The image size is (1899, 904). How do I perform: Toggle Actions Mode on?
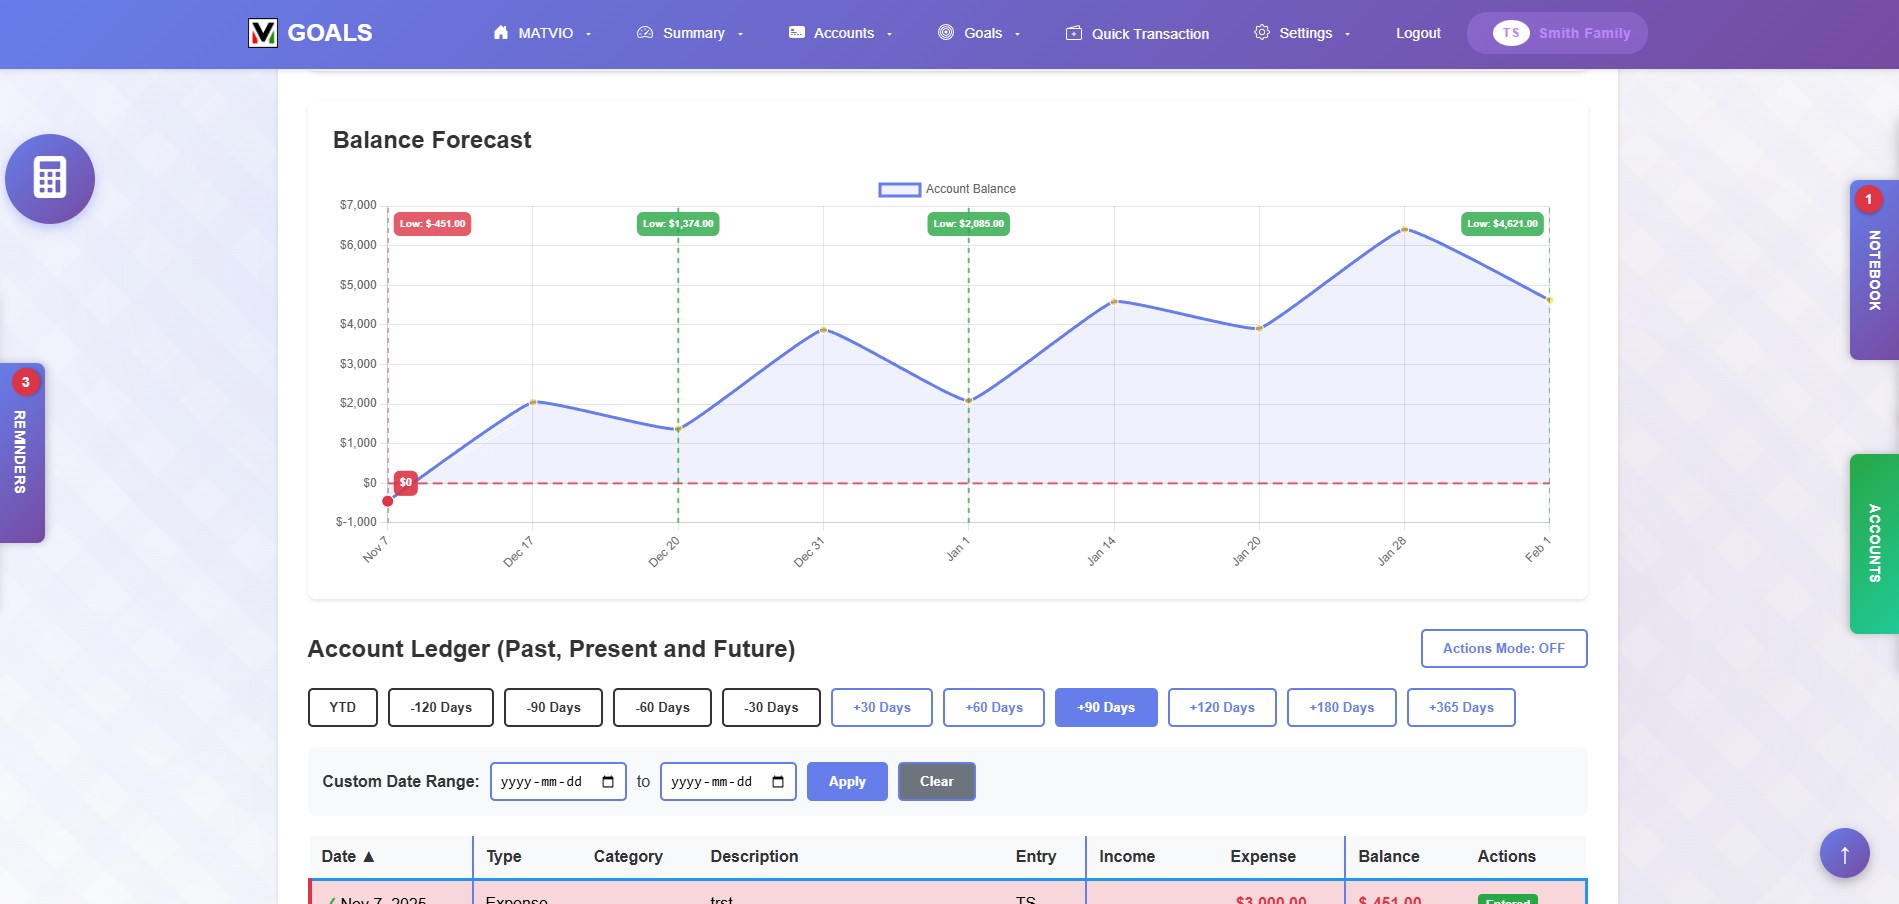[x=1503, y=648]
